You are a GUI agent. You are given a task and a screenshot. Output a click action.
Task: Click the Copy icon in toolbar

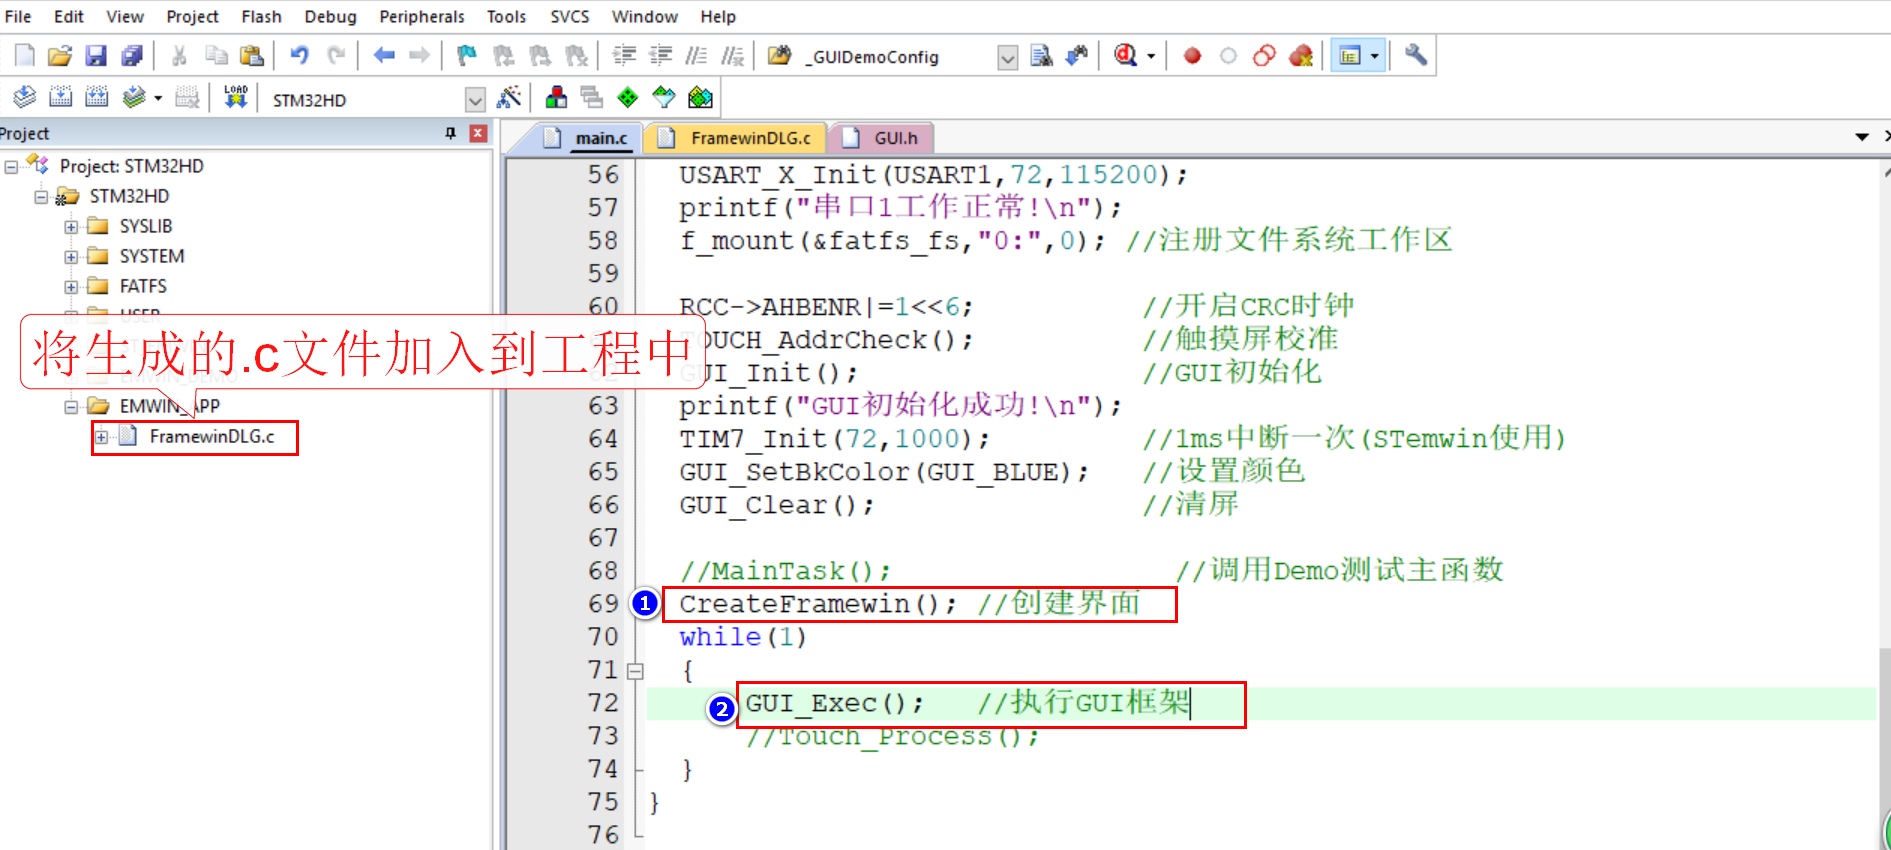[x=216, y=56]
